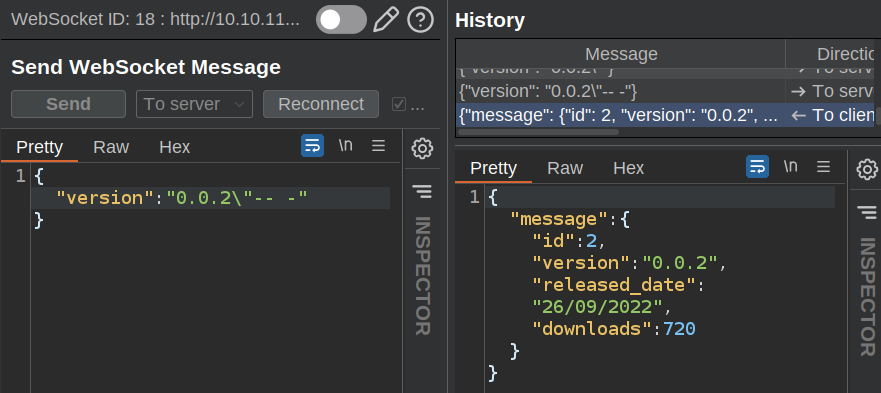
Task: Click the Send button
Action: (69, 104)
